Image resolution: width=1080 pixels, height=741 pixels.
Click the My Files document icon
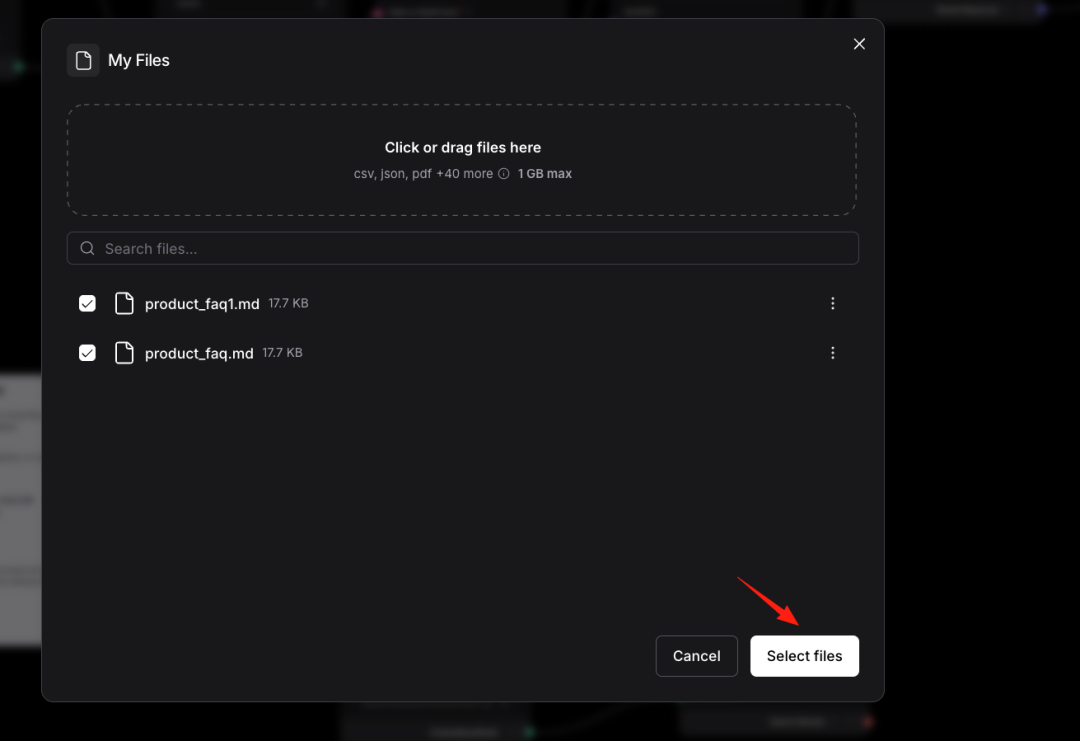click(x=83, y=61)
